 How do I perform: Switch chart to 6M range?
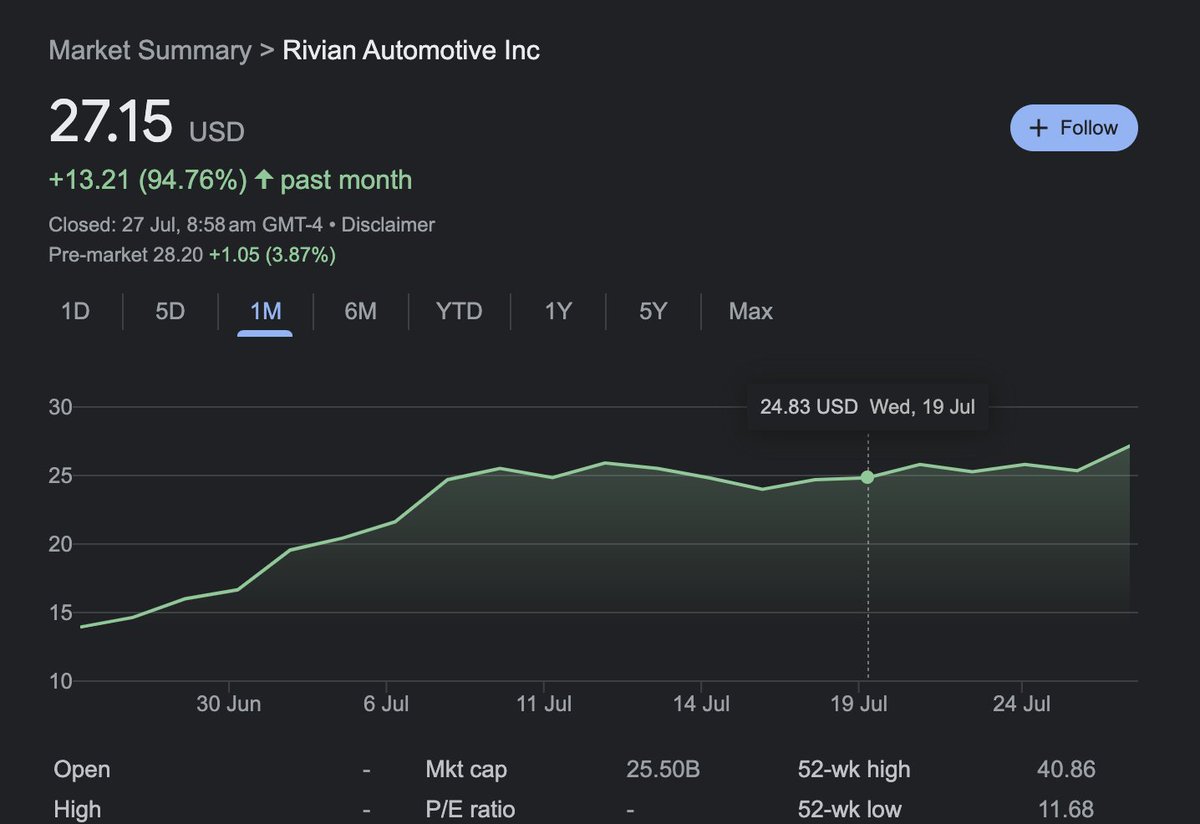coord(360,311)
